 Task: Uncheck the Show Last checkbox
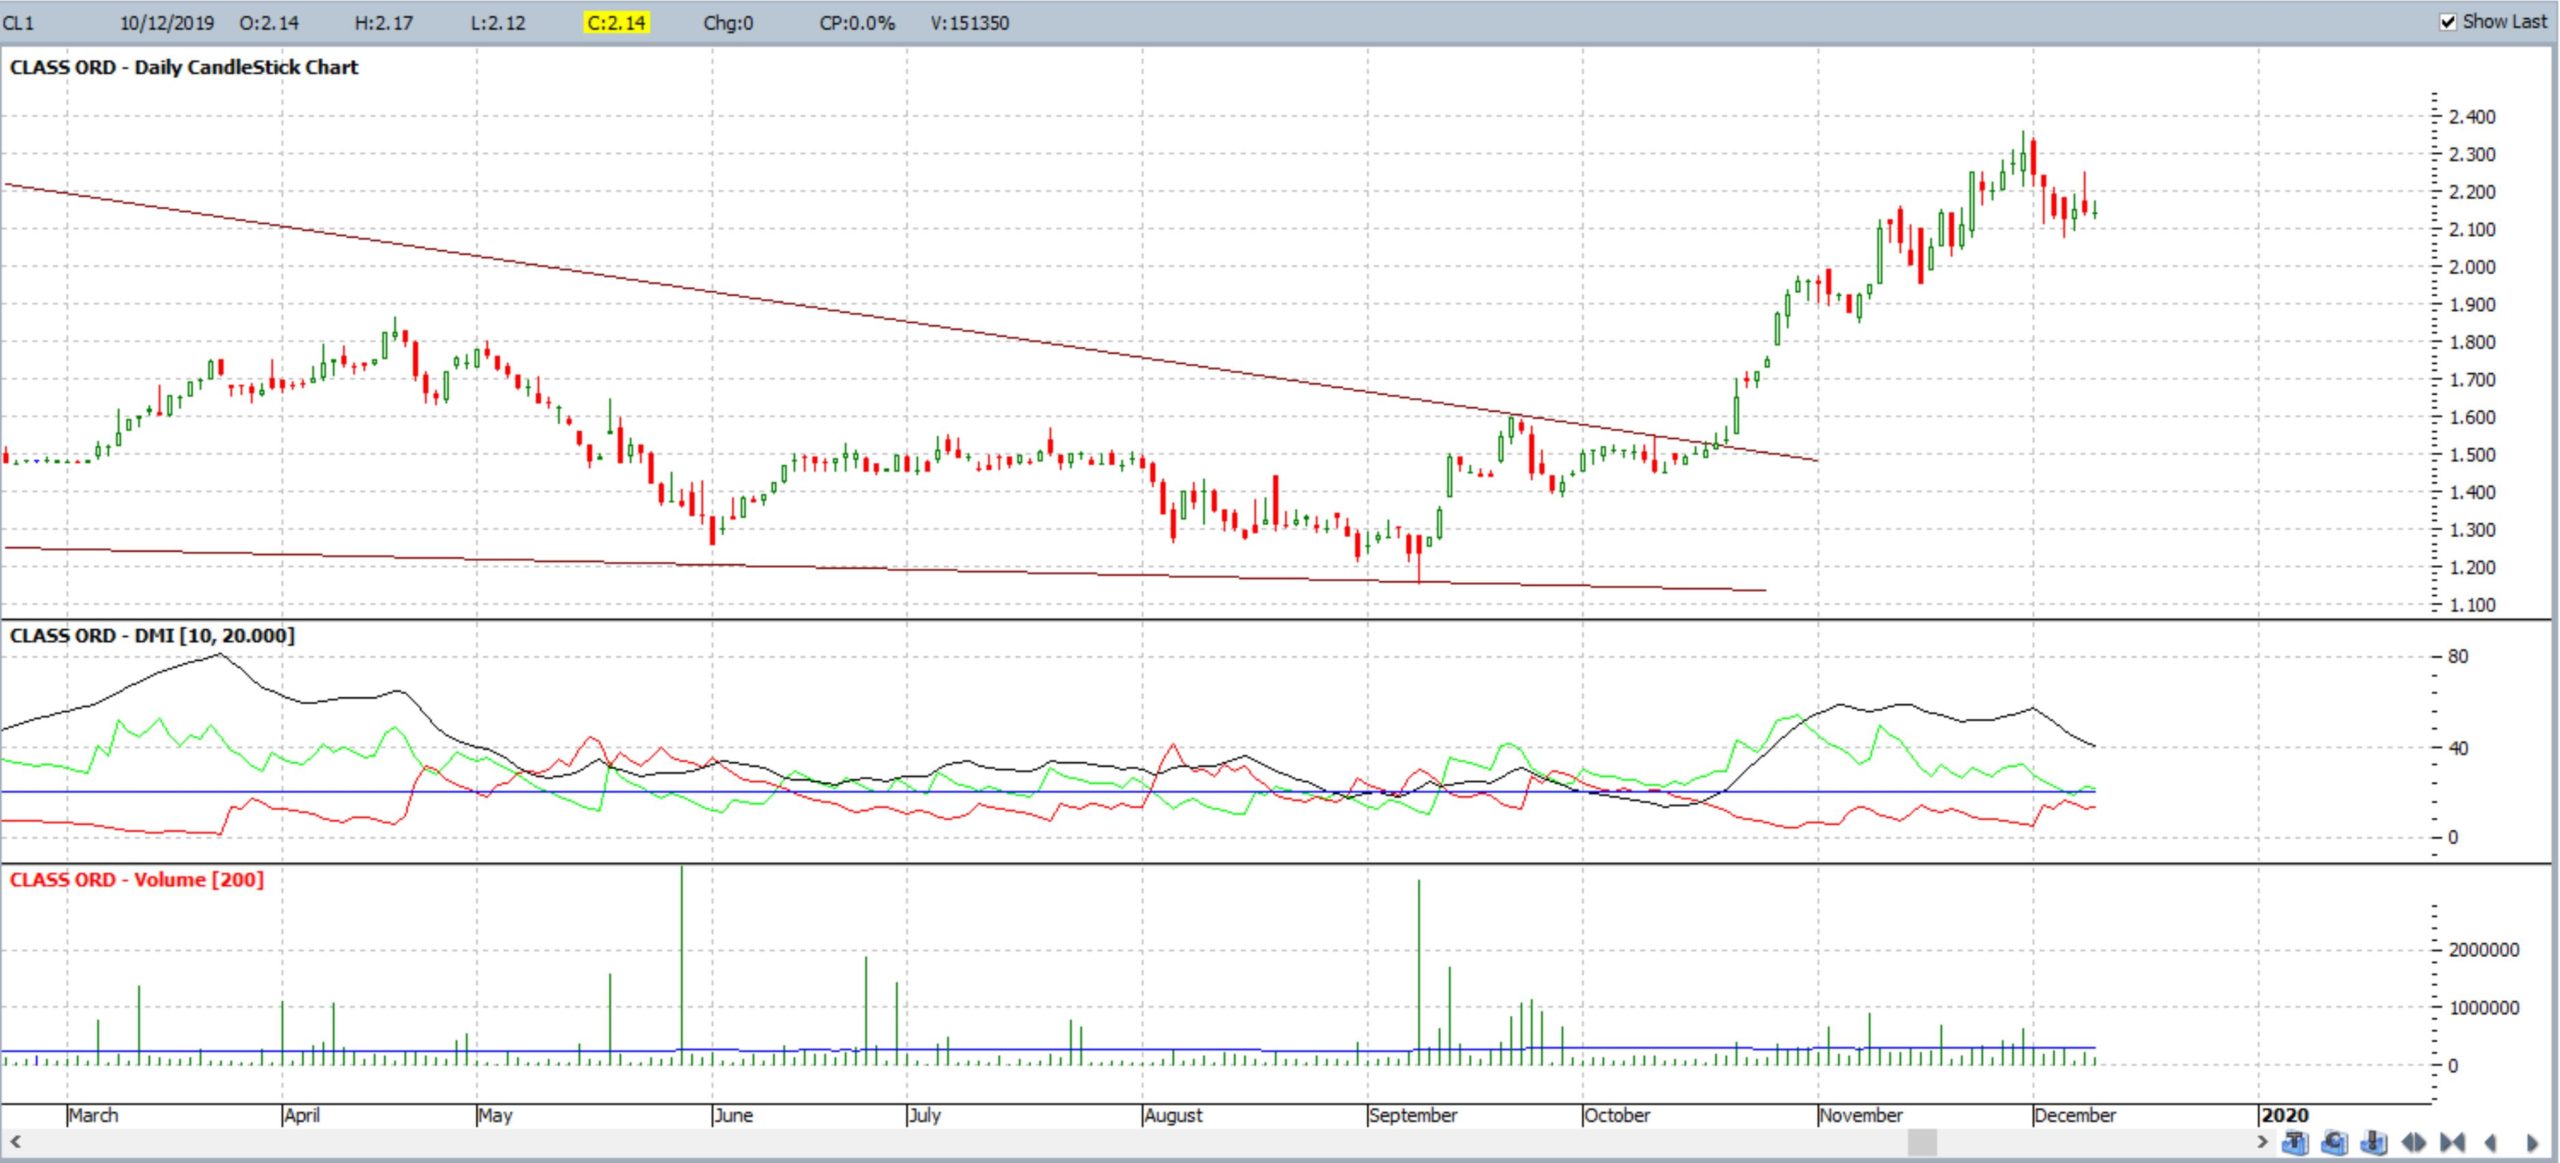click(x=2447, y=22)
